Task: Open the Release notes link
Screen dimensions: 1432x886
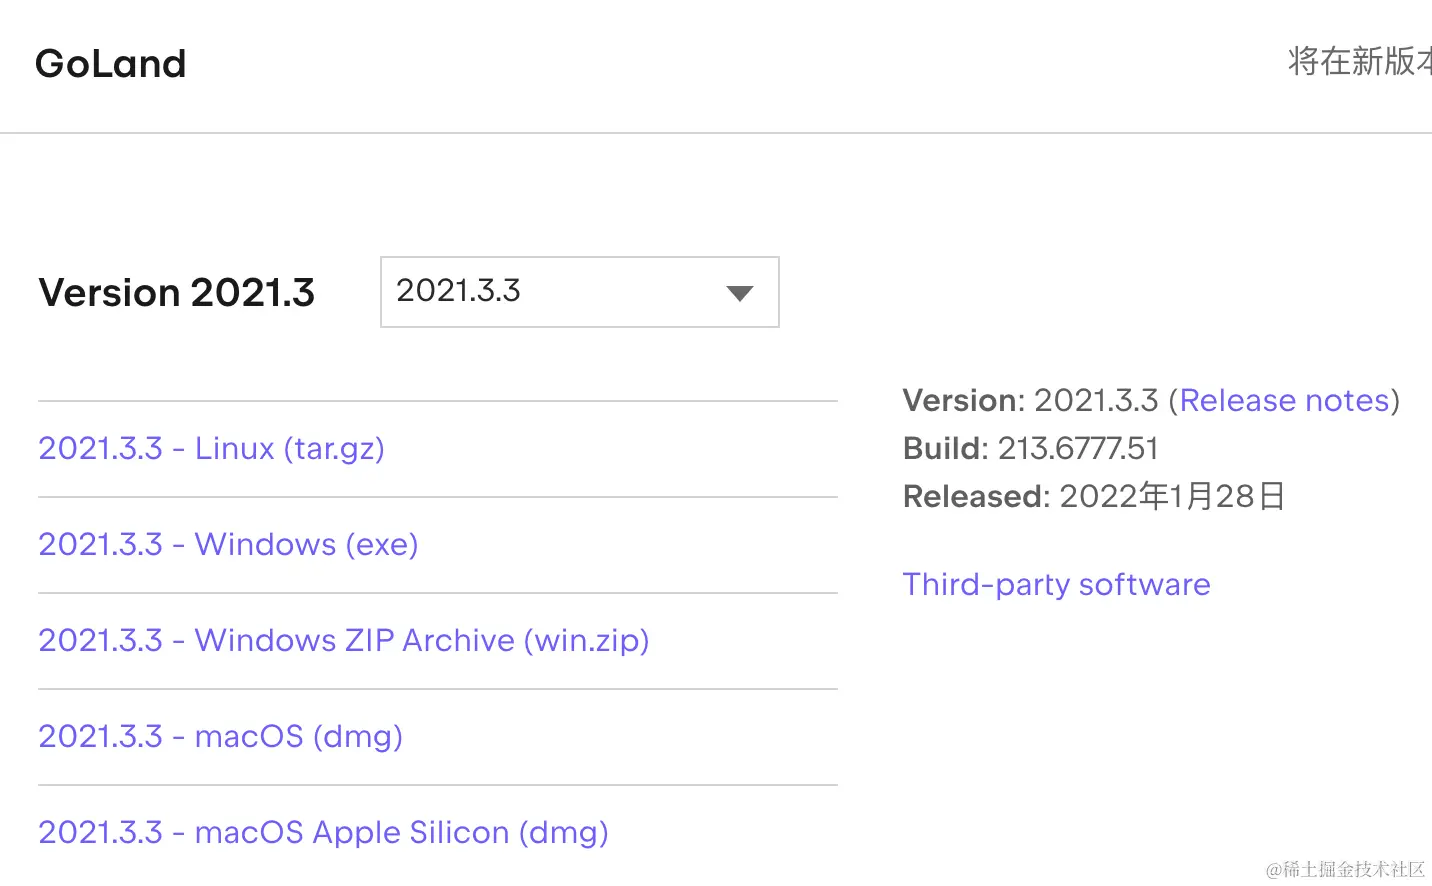Action: [1284, 400]
